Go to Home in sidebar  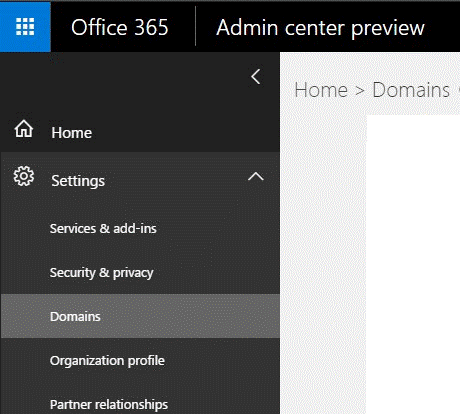(x=72, y=133)
